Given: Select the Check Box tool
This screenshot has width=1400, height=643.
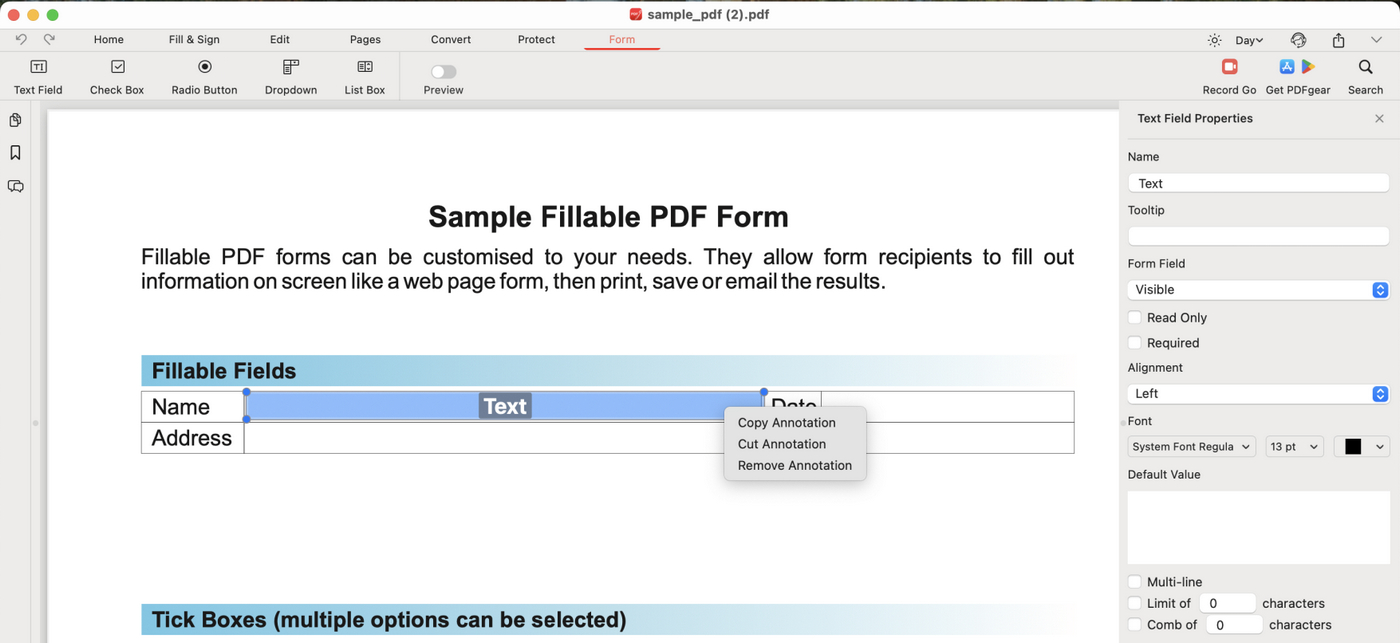Looking at the screenshot, I should [116, 75].
